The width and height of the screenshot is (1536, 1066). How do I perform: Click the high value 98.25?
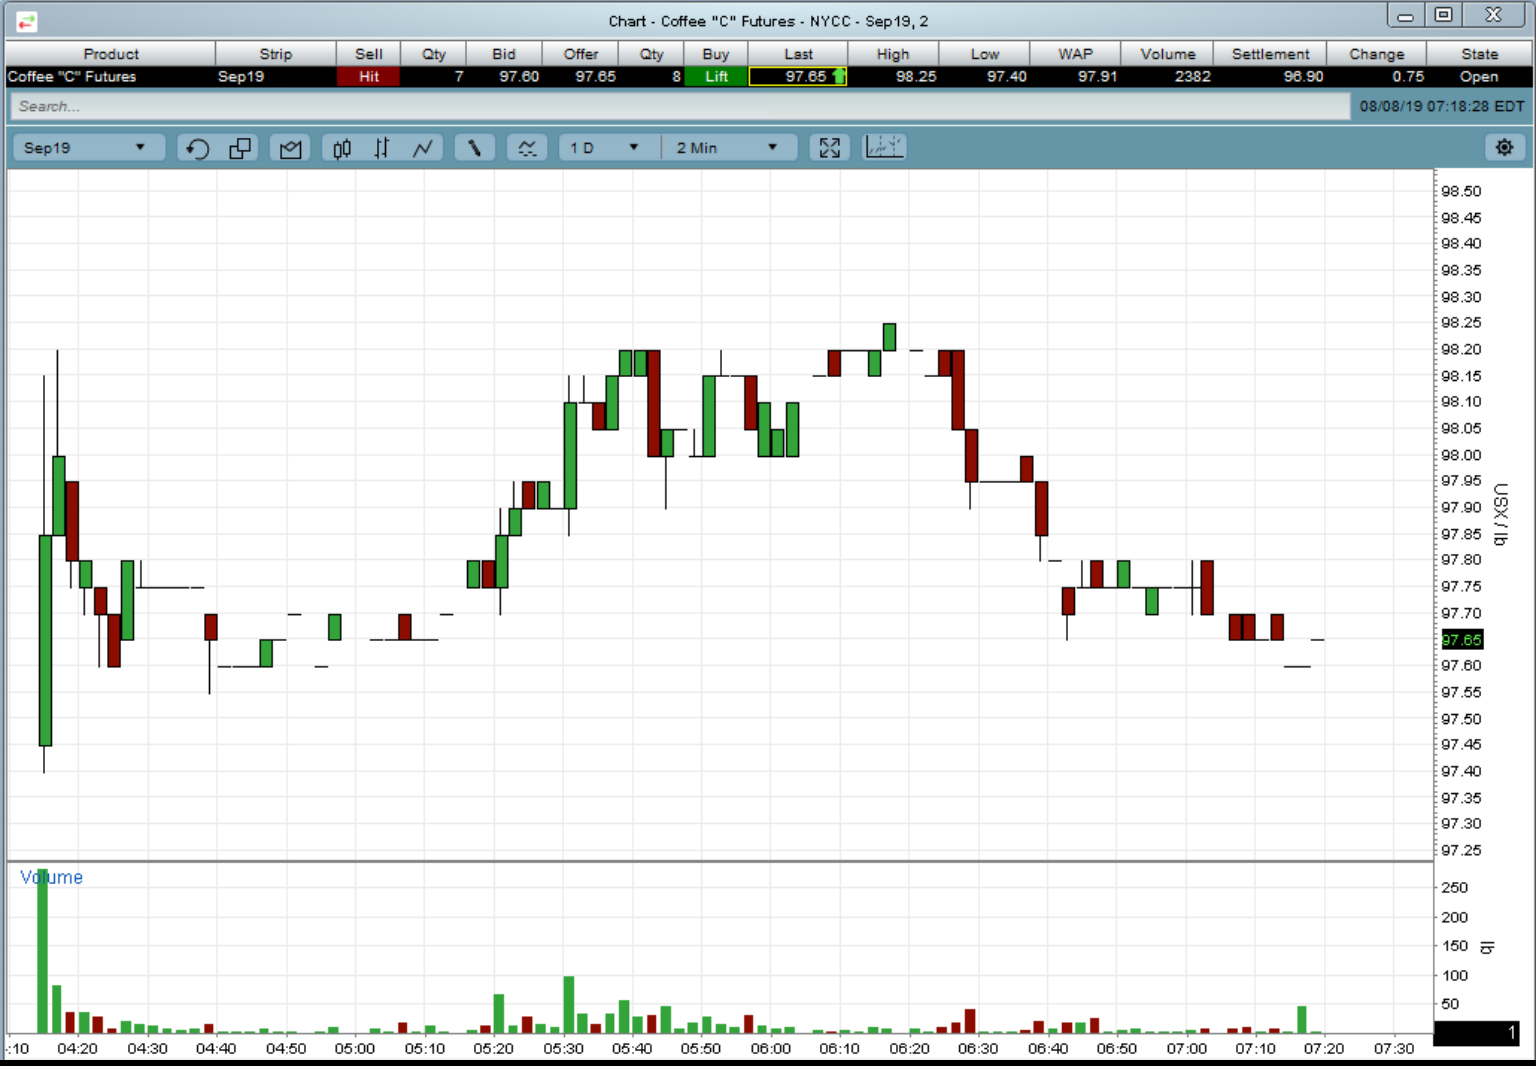916,76
